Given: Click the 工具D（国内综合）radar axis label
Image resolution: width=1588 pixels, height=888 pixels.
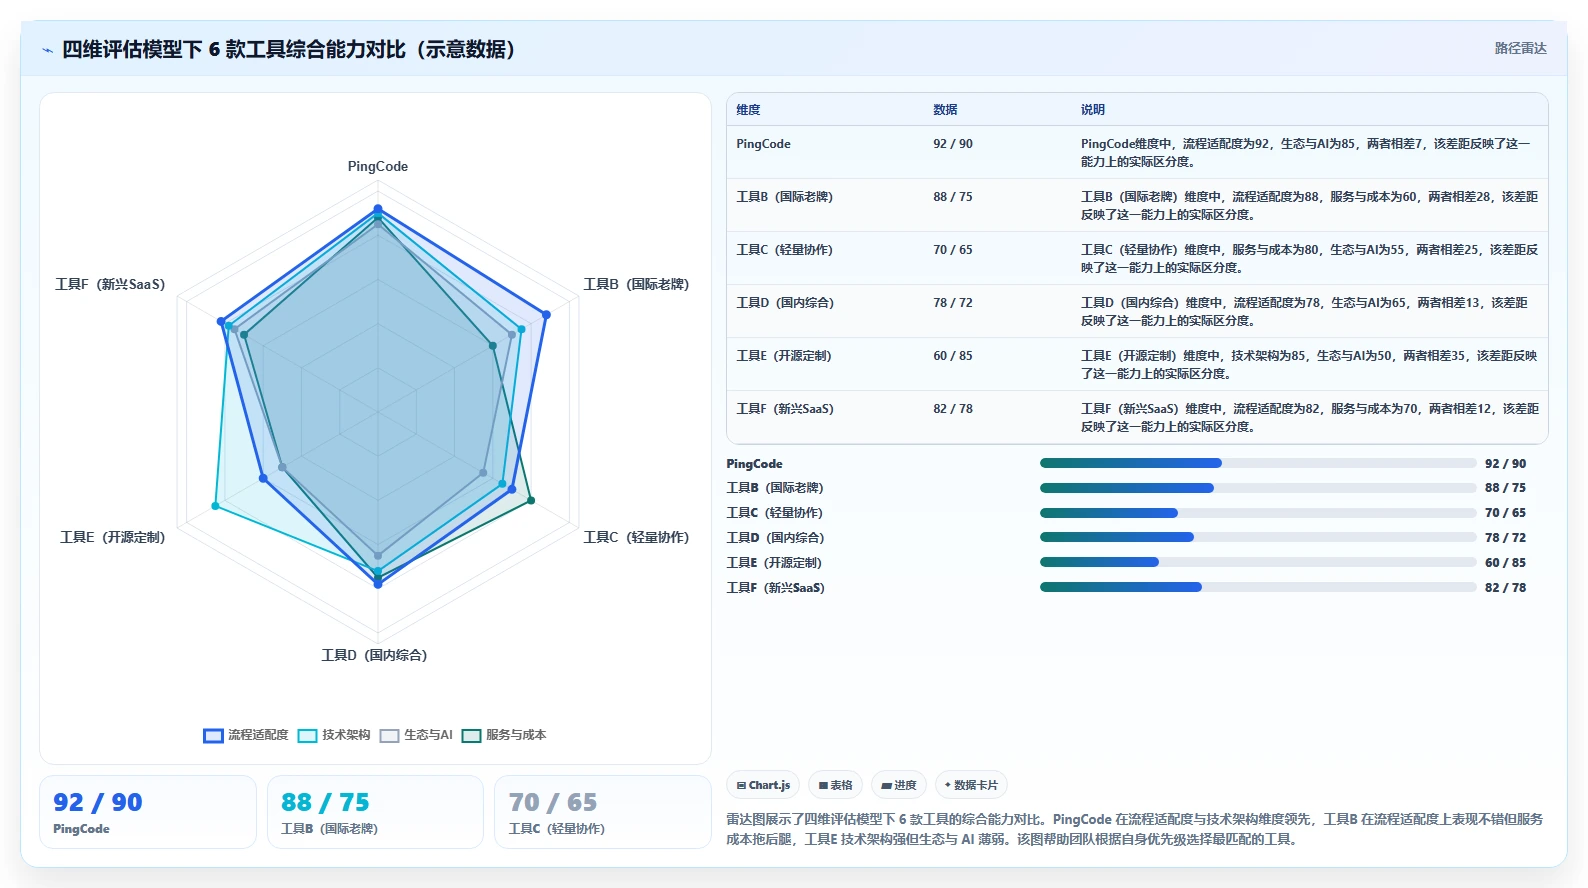Looking at the screenshot, I should (374, 655).
